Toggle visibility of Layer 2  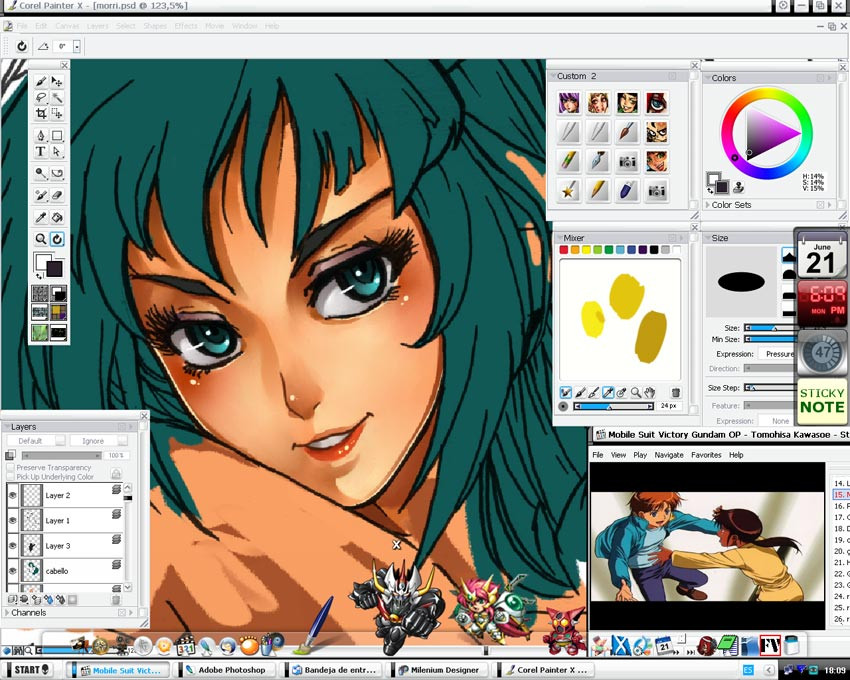coord(12,495)
